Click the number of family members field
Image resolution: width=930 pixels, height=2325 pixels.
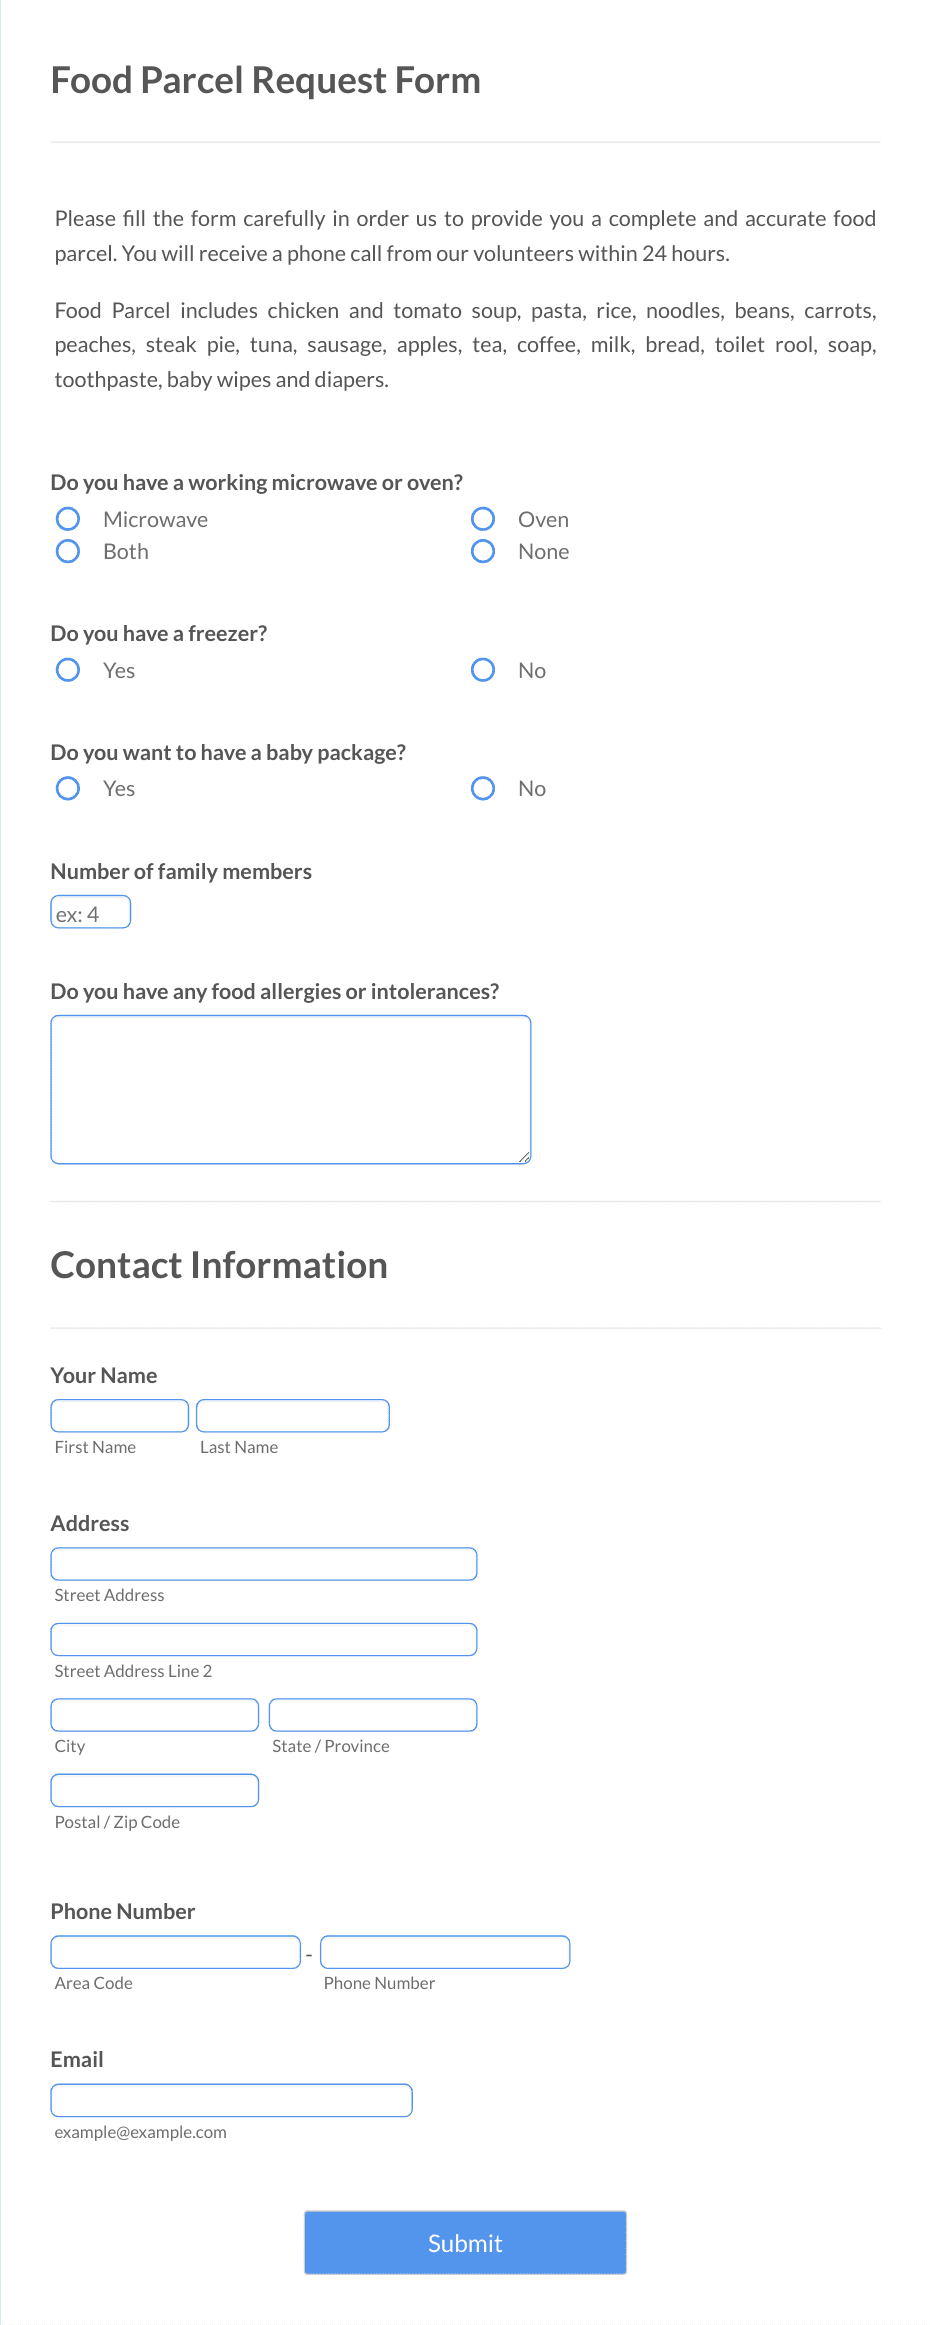(90, 911)
